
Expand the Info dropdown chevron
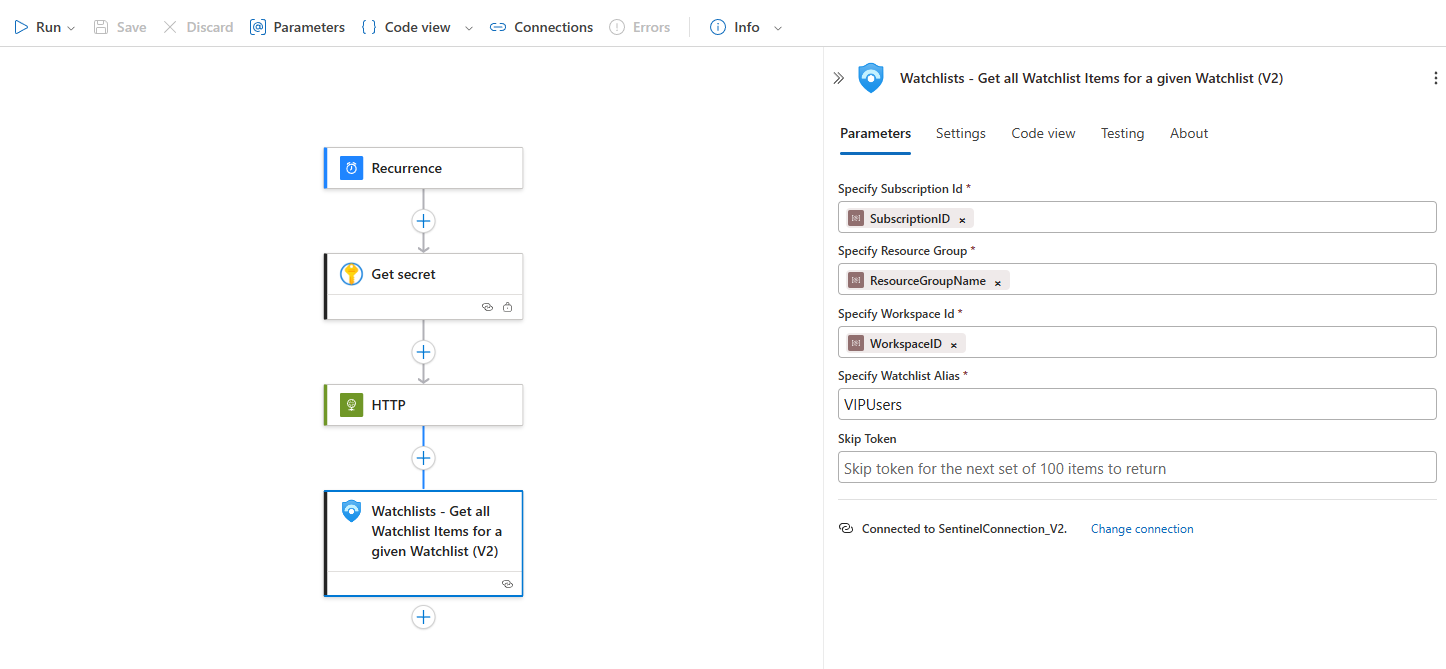(x=778, y=28)
